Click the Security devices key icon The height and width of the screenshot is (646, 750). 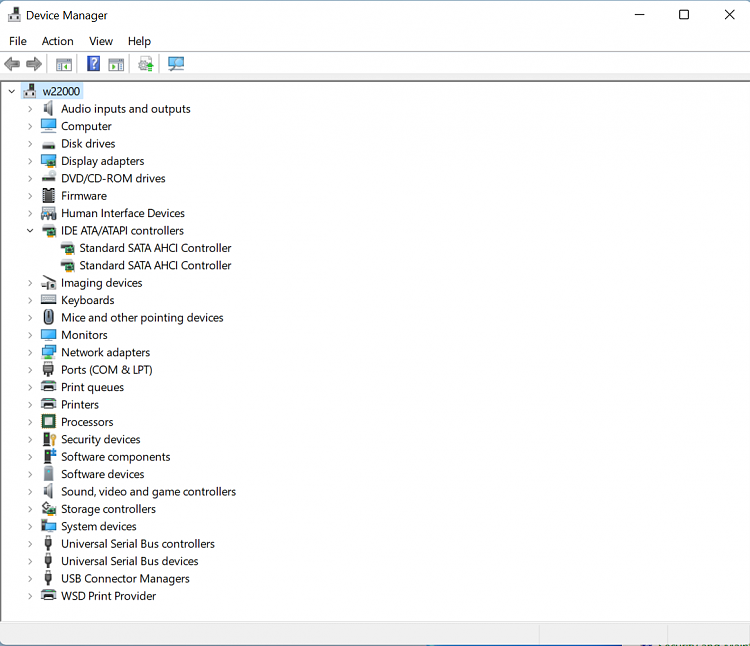tap(49, 439)
